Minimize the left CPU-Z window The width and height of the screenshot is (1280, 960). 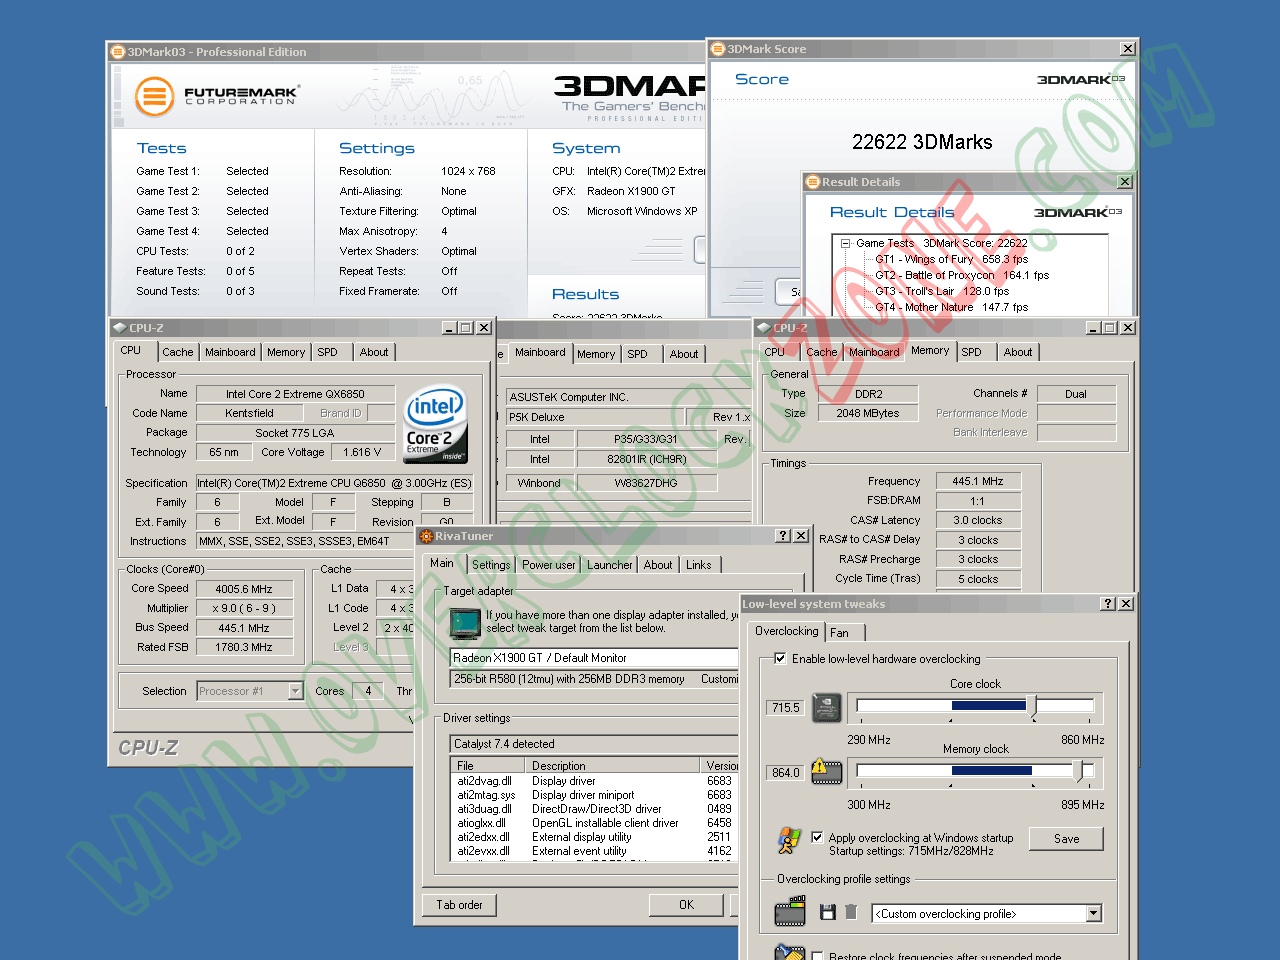tap(450, 328)
